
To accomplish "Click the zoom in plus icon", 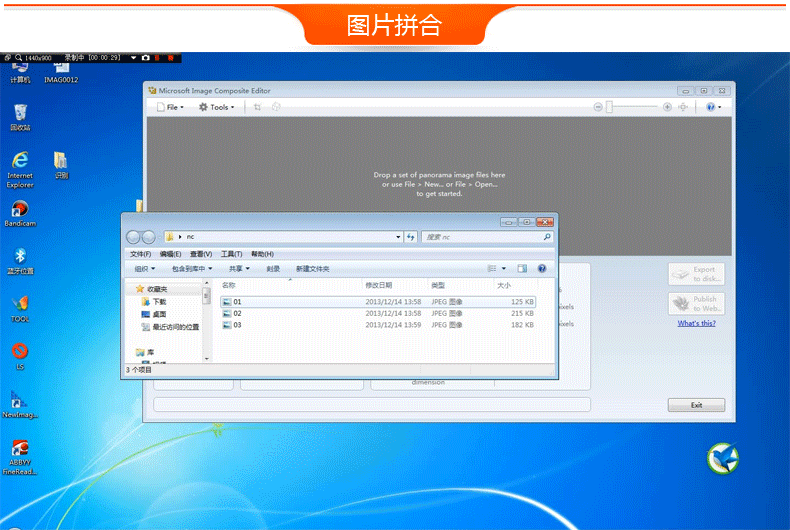I will click(667, 107).
